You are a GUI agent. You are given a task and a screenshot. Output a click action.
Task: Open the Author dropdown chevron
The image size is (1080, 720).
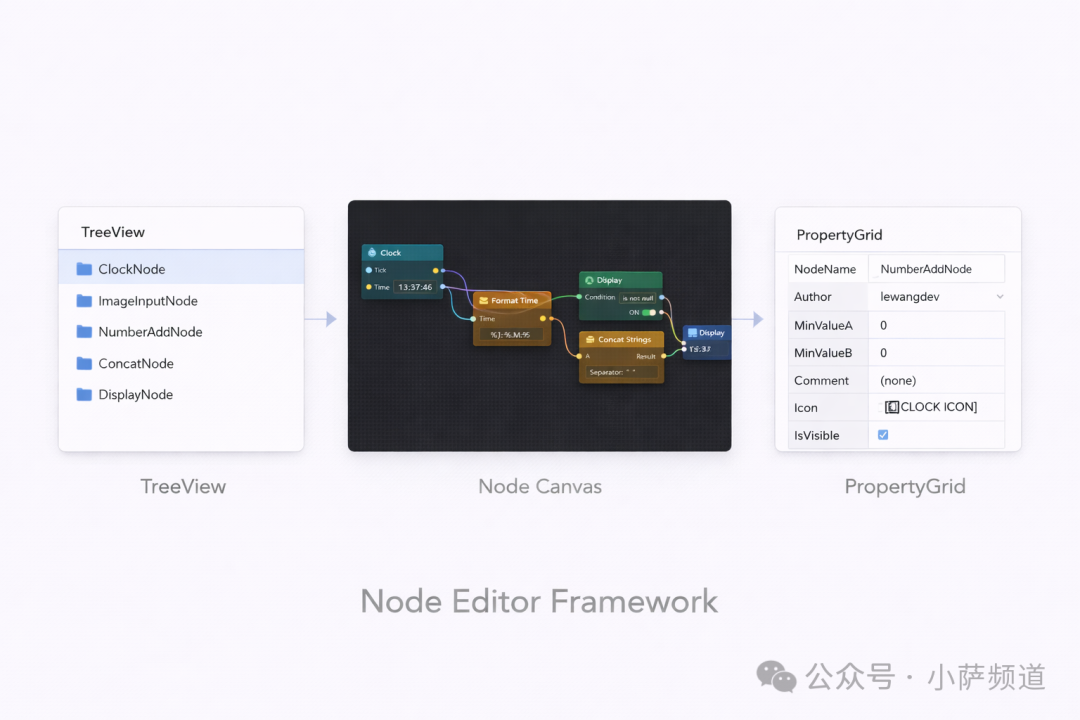[x=1000, y=297]
